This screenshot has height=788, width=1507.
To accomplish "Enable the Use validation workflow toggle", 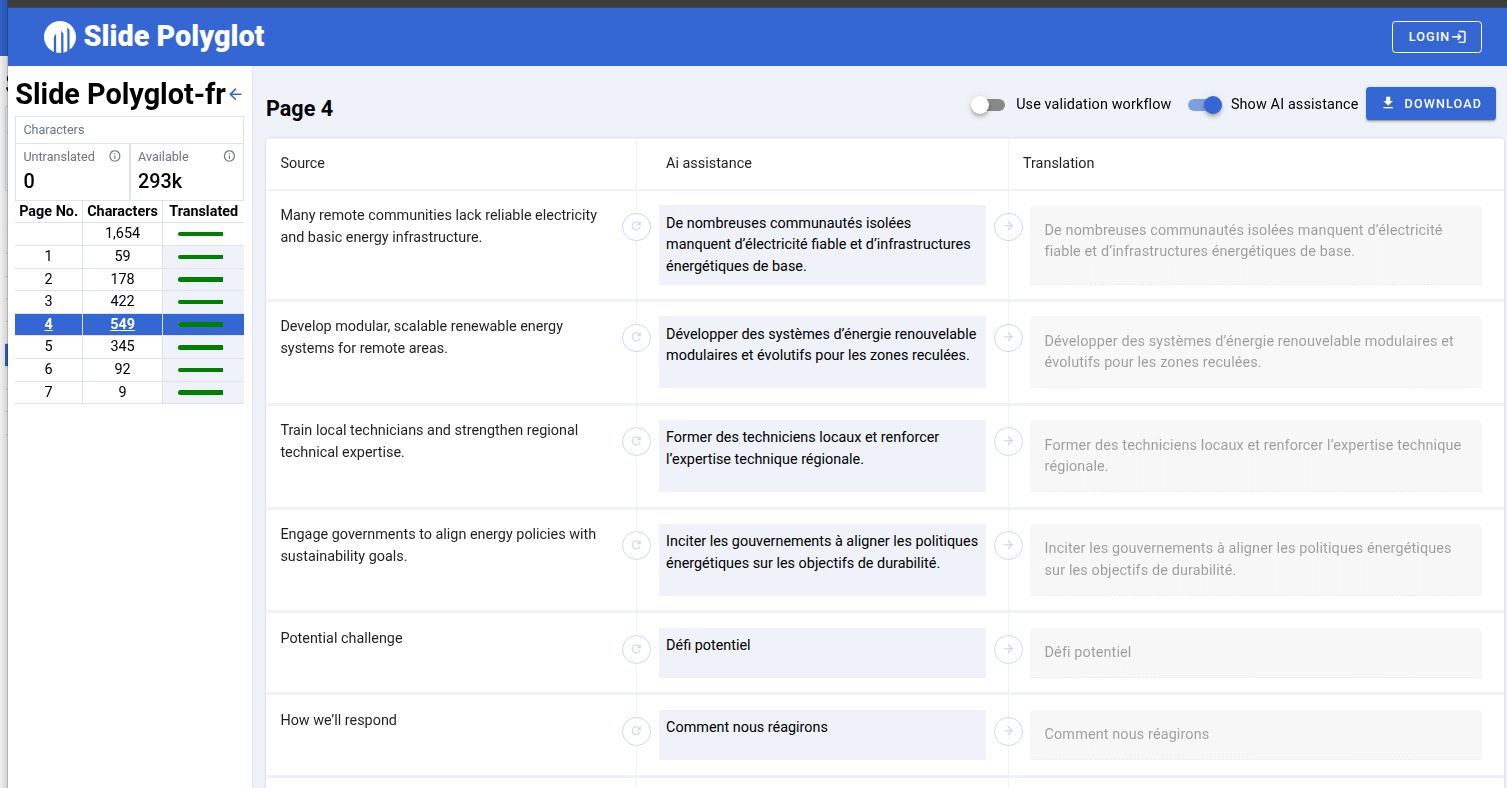I will pos(988,105).
